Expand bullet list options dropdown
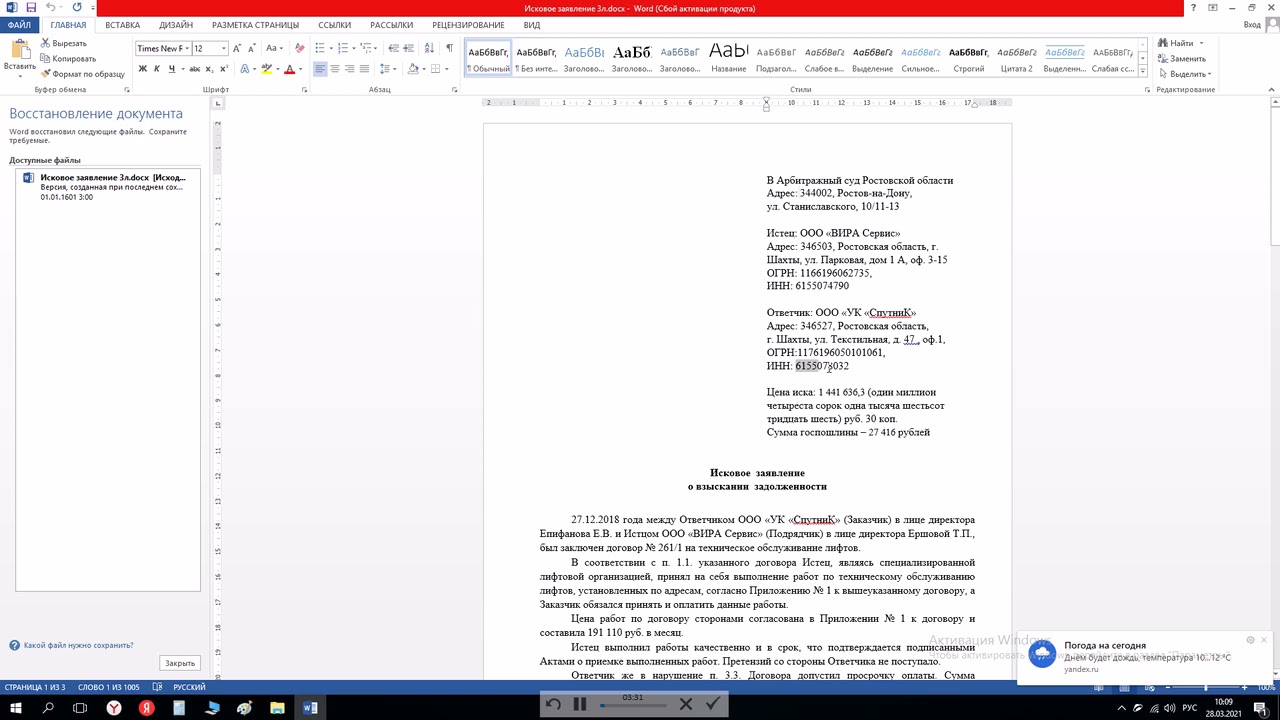The image size is (1280, 720). [x=331, y=48]
